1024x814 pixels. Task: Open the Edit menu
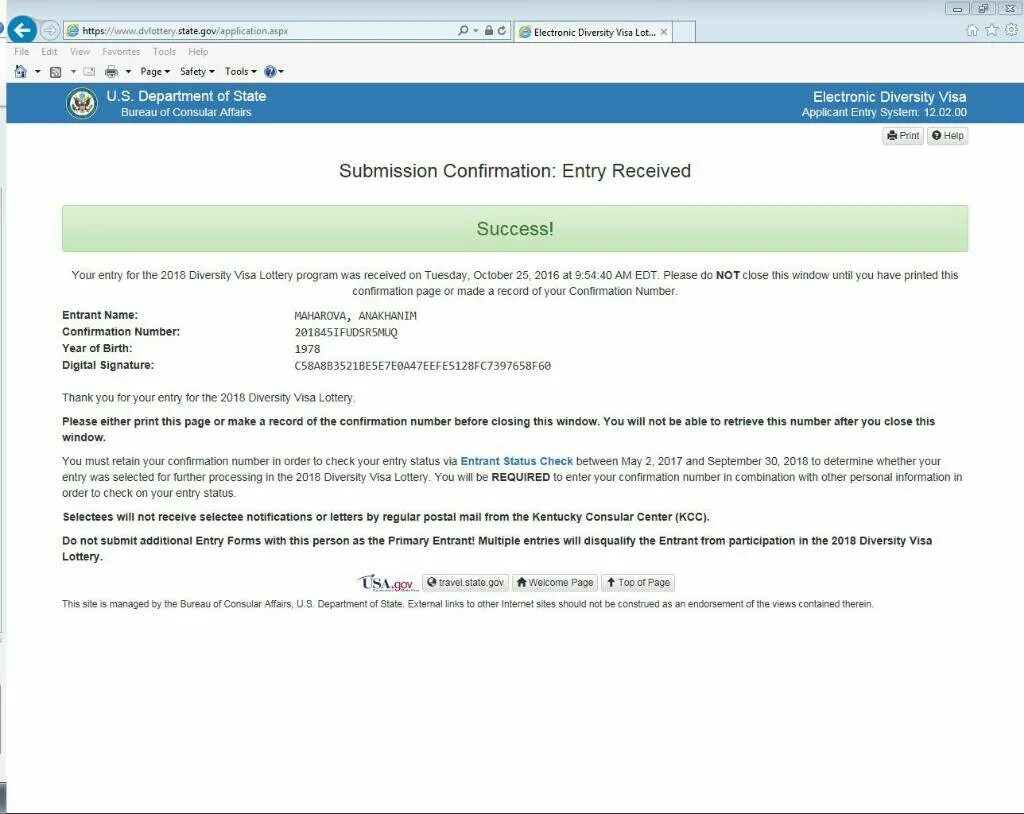coord(49,52)
